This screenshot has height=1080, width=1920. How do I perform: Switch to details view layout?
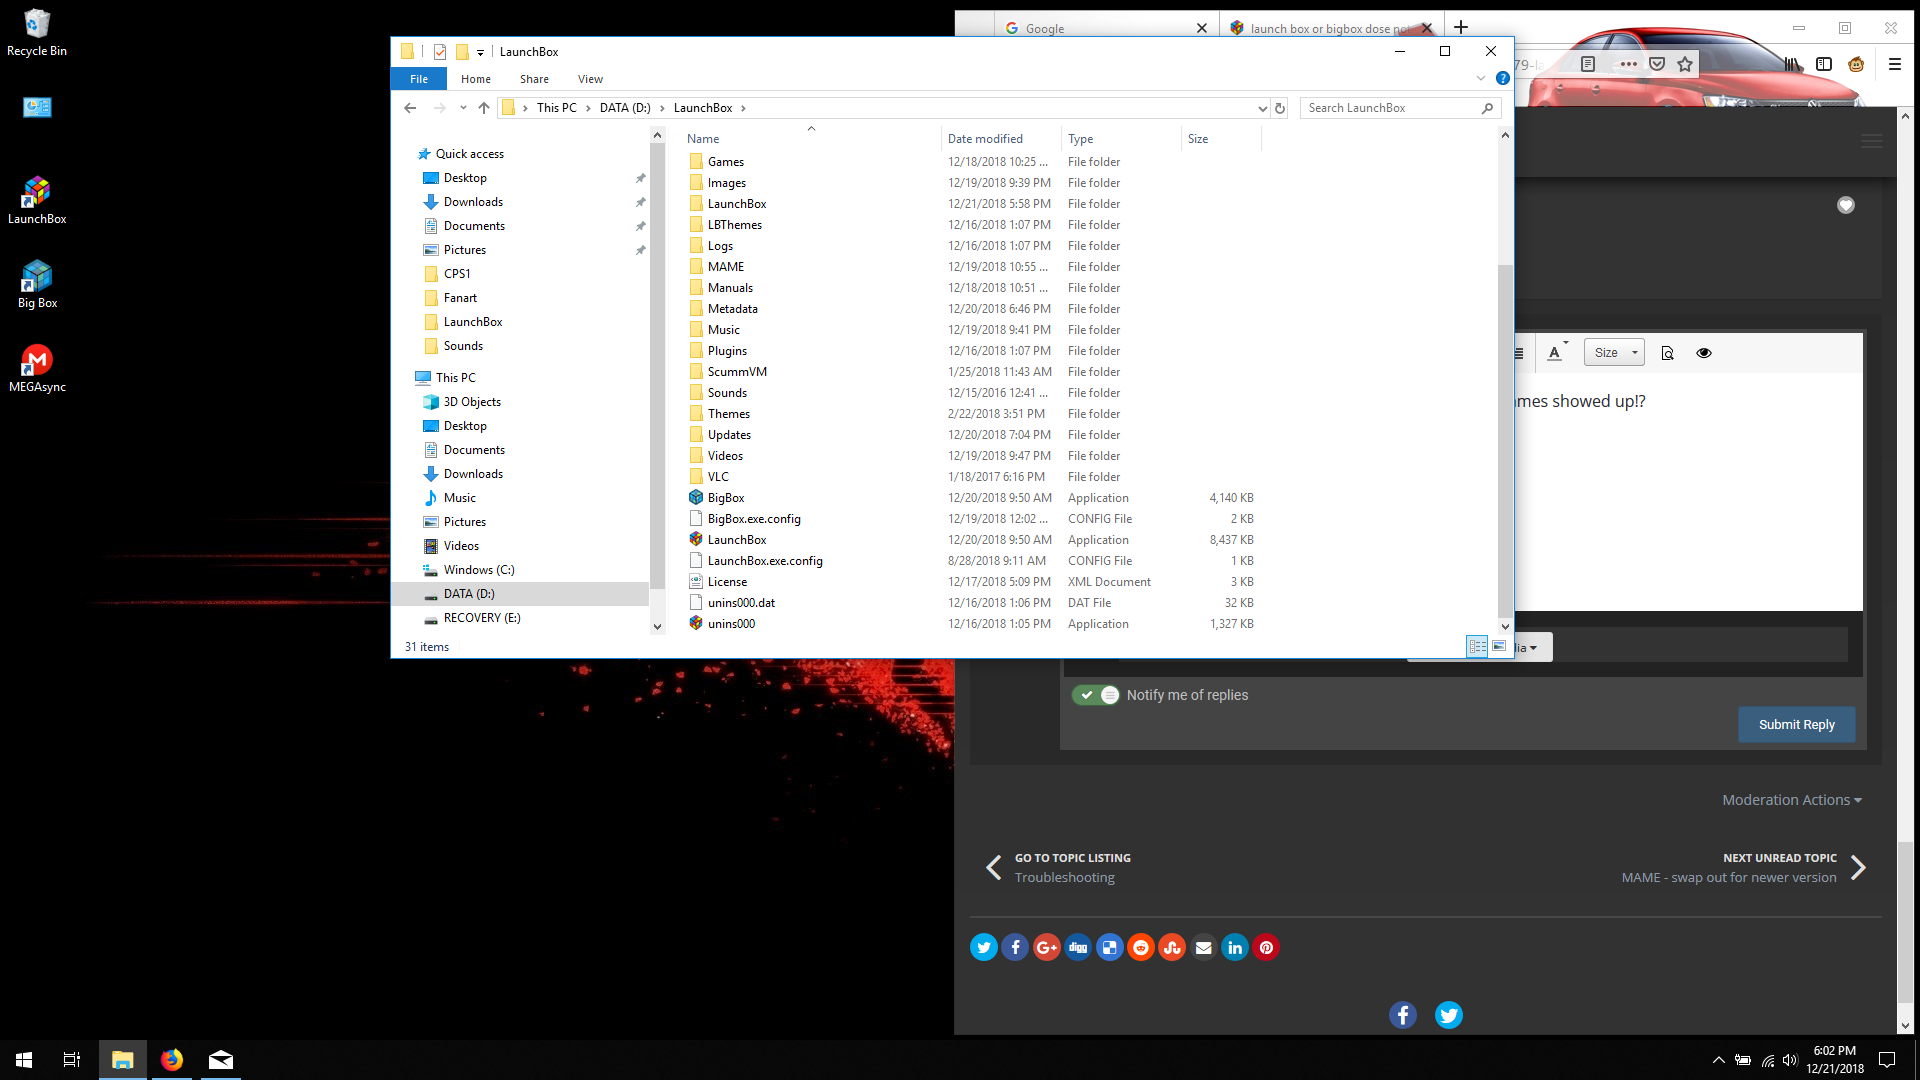click(x=1477, y=647)
